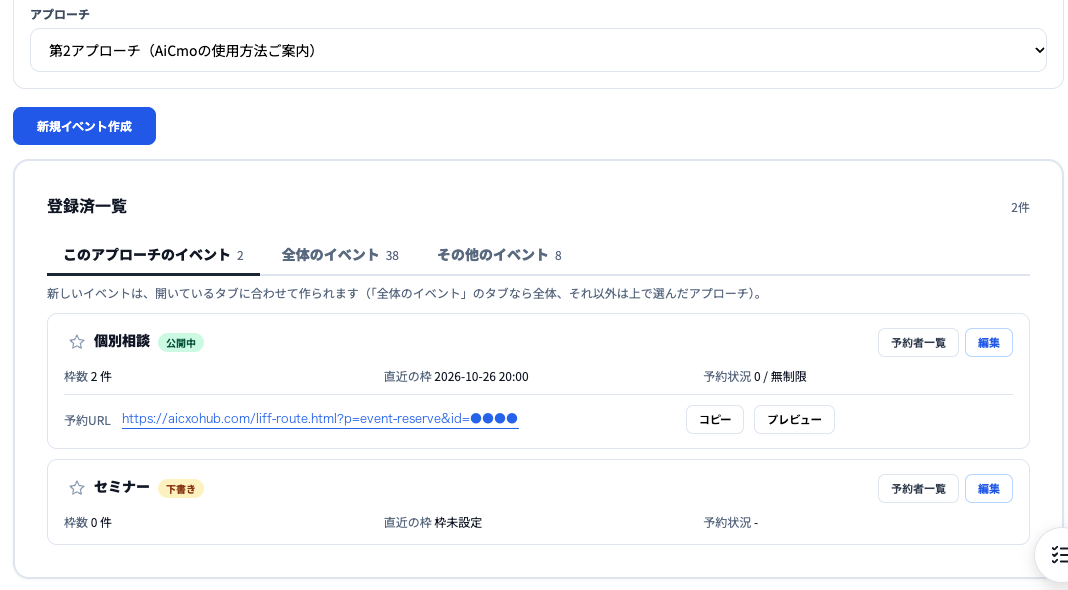Screen dimensions: 1068x590
Task: Click the 2件 count label
Action: coord(1020,208)
